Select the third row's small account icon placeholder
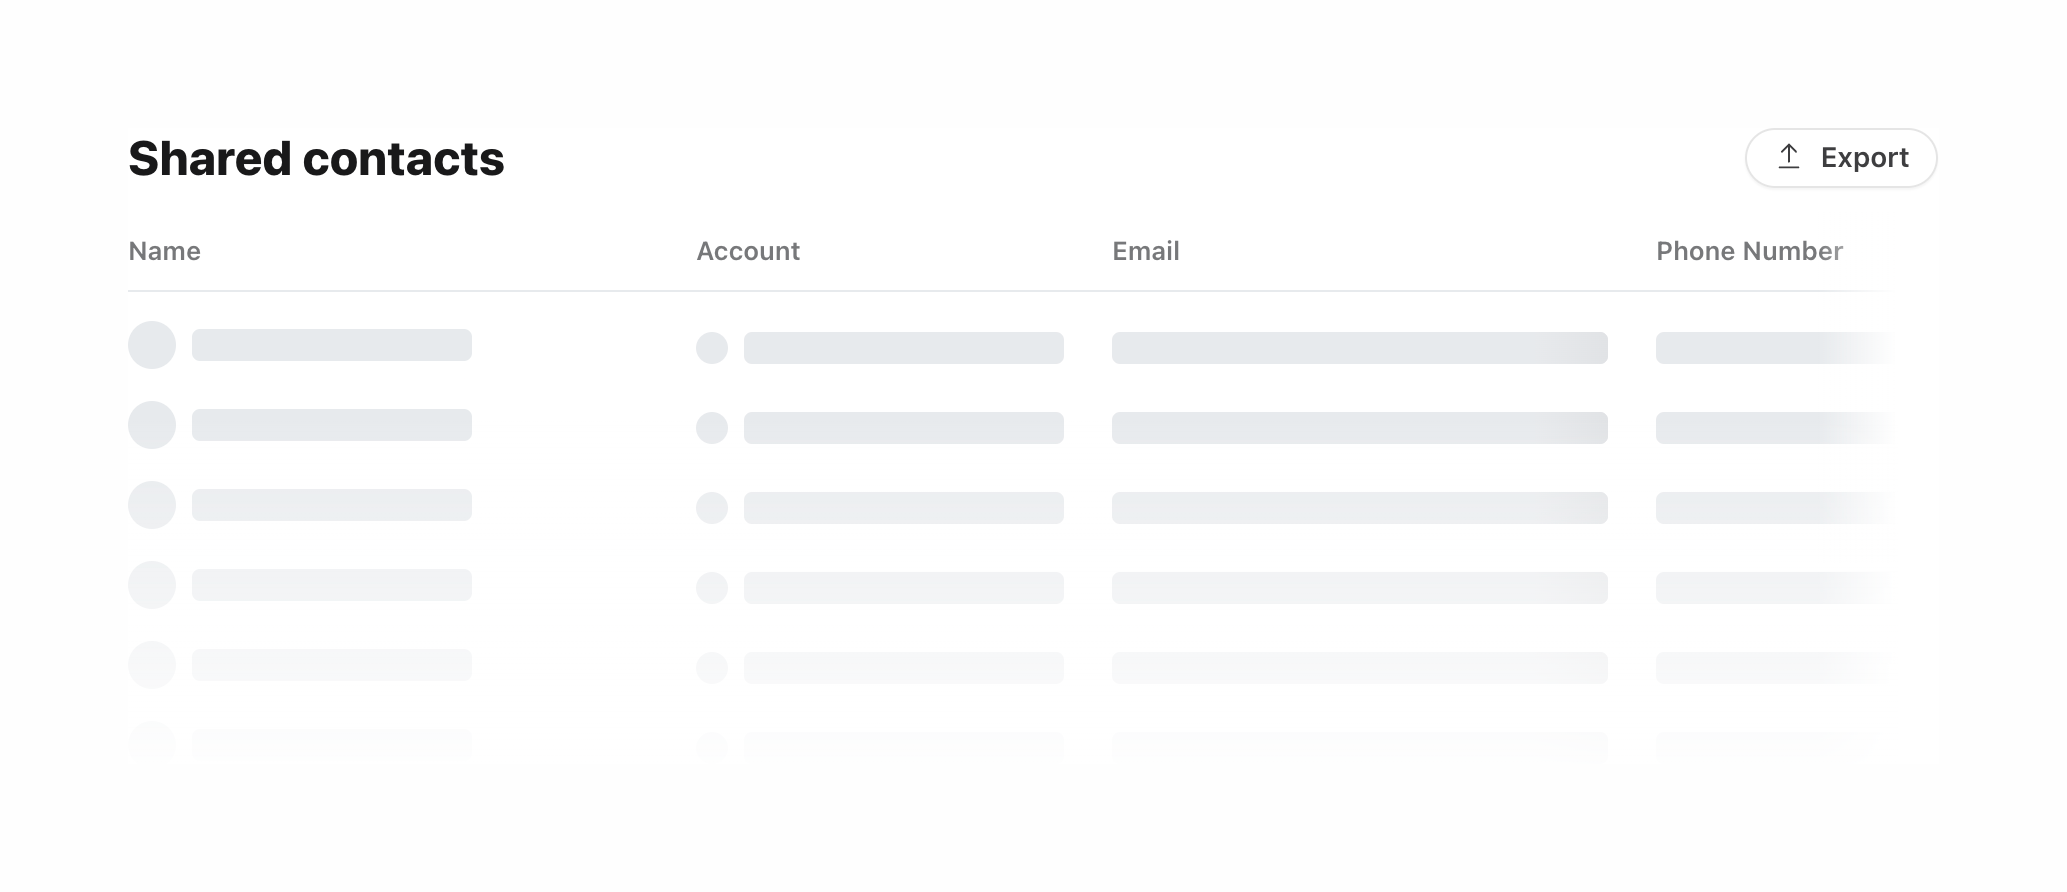 712,508
